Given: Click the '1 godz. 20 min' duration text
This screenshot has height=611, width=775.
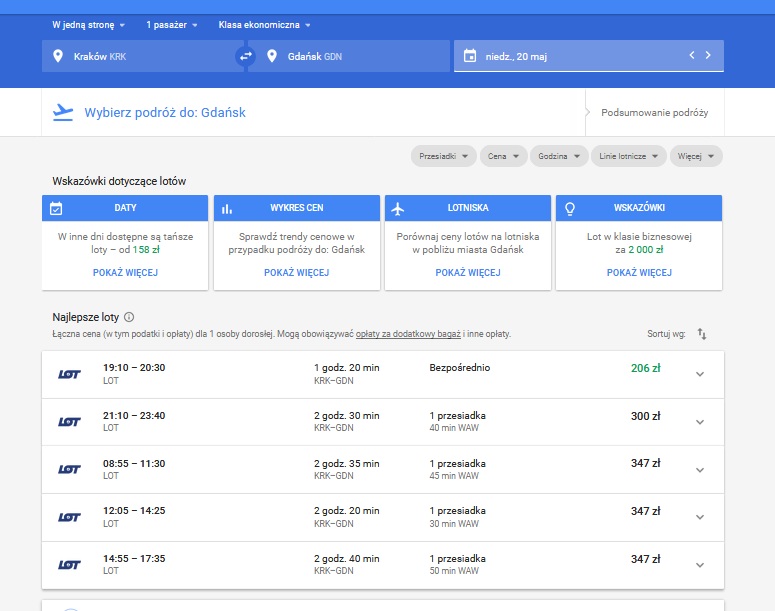Looking at the screenshot, I should coord(346,368).
